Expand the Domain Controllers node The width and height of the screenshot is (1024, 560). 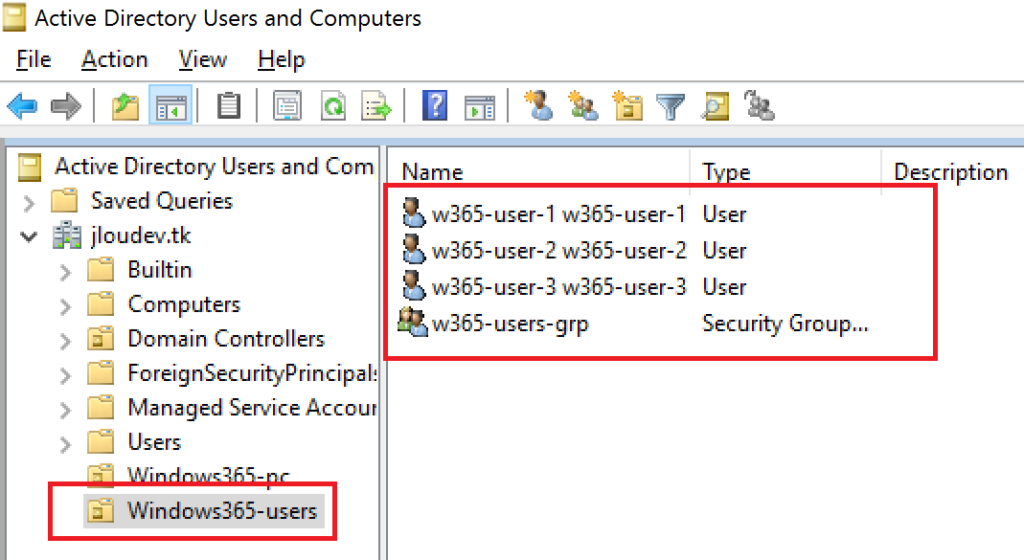(x=65, y=340)
